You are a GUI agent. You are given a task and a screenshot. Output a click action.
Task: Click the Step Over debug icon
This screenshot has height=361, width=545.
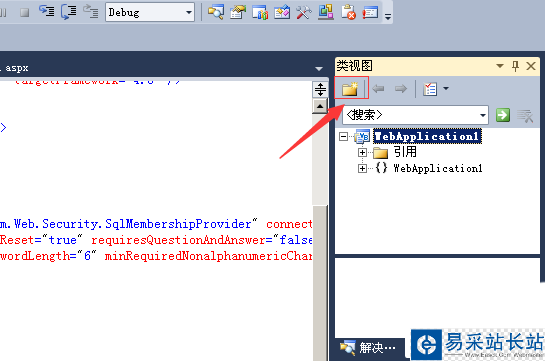[x=69, y=11]
